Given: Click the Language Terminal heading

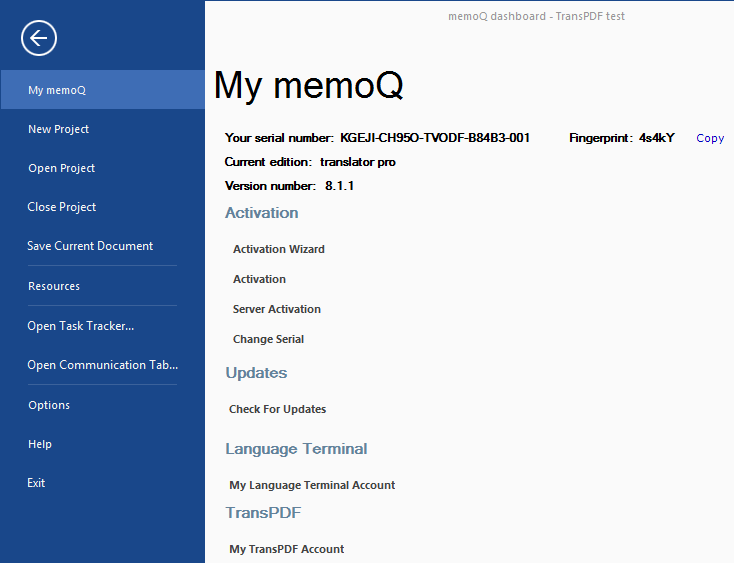Looking at the screenshot, I should pyautogui.click(x=296, y=449).
